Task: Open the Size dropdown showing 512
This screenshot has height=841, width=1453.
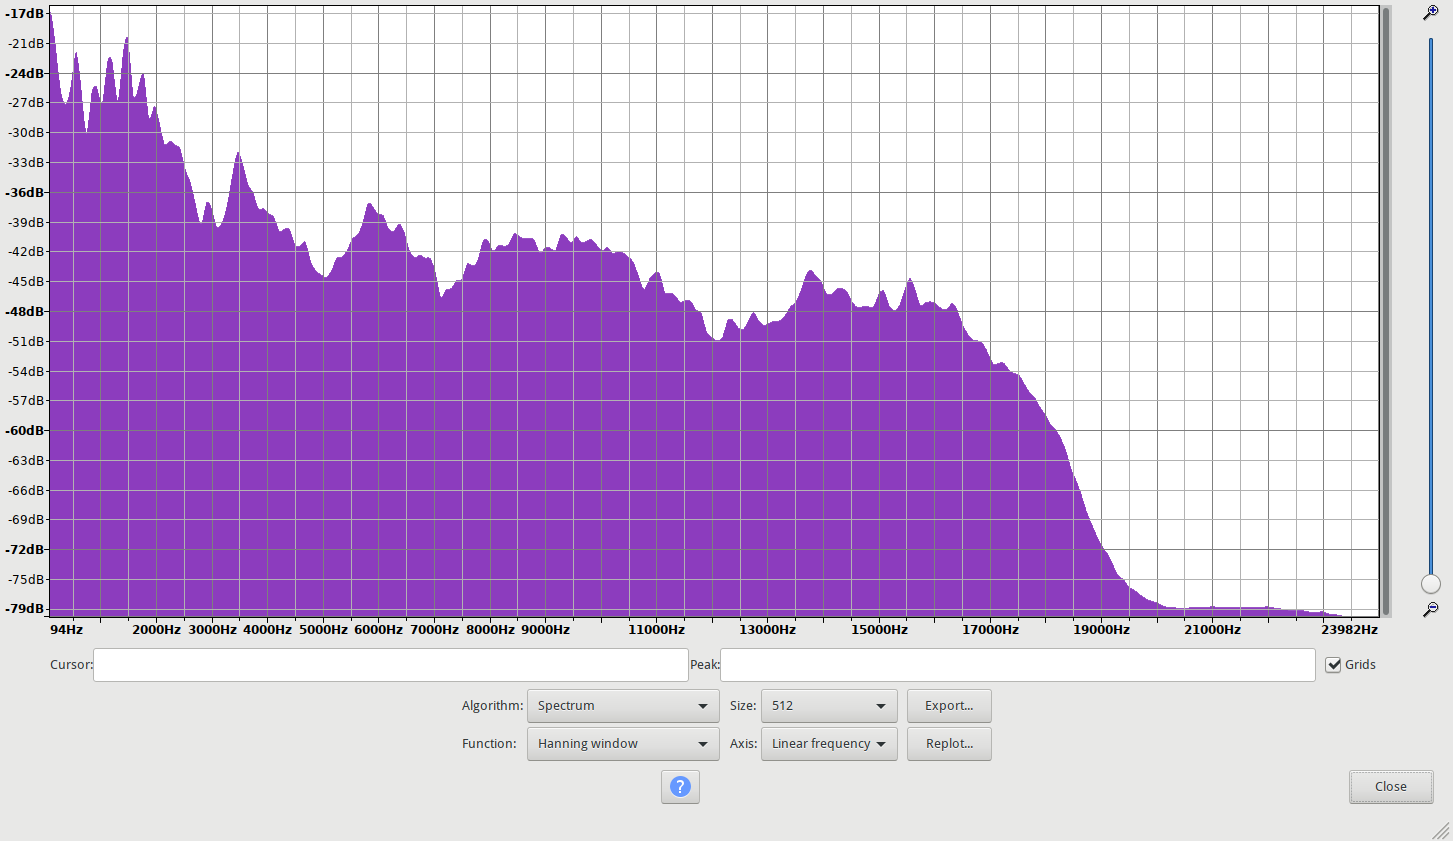Action: coord(829,706)
